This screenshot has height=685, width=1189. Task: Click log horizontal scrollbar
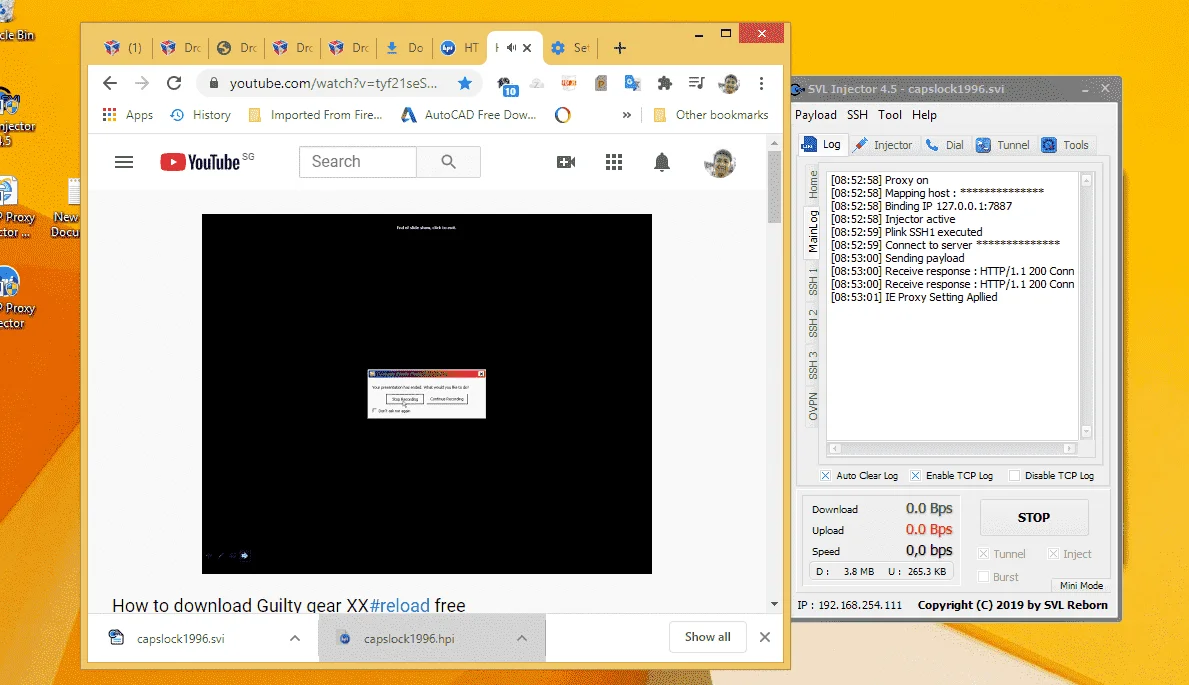point(952,448)
